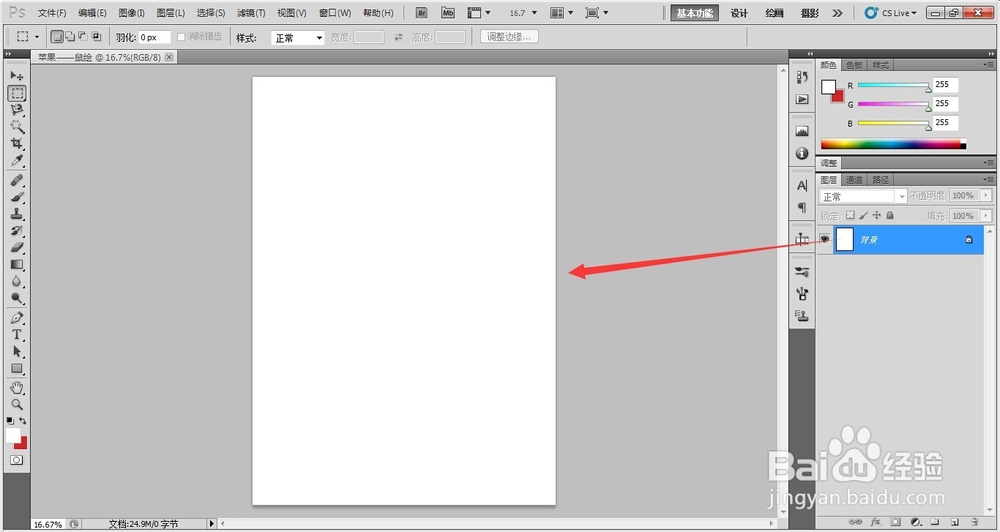Image resolution: width=1000 pixels, height=532 pixels.
Task: Select the Gradient tool
Action: tap(17, 264)
